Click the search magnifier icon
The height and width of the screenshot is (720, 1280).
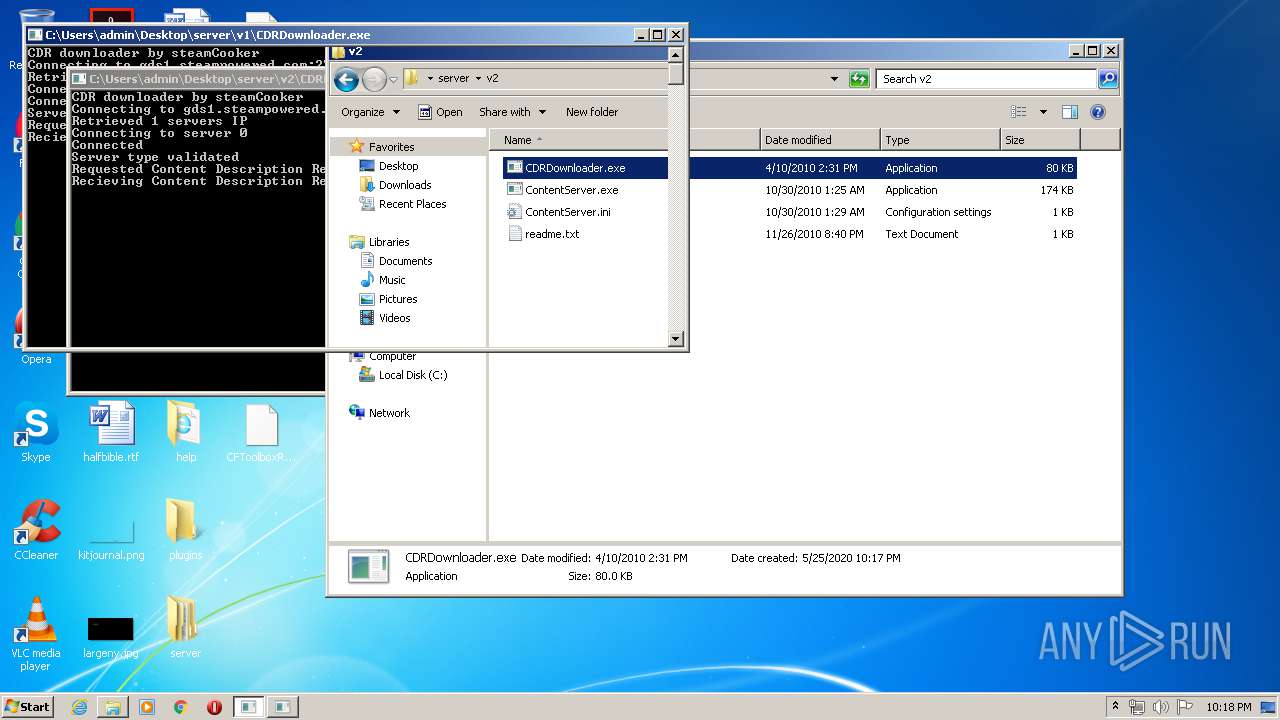pyautogui.click(x=1107, y=79)
